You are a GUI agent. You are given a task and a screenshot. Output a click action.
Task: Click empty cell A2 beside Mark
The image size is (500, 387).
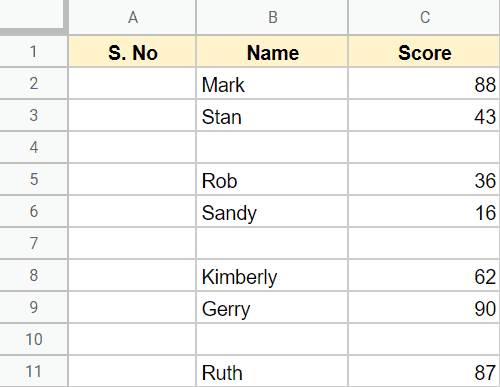click(x=132, y=83)
